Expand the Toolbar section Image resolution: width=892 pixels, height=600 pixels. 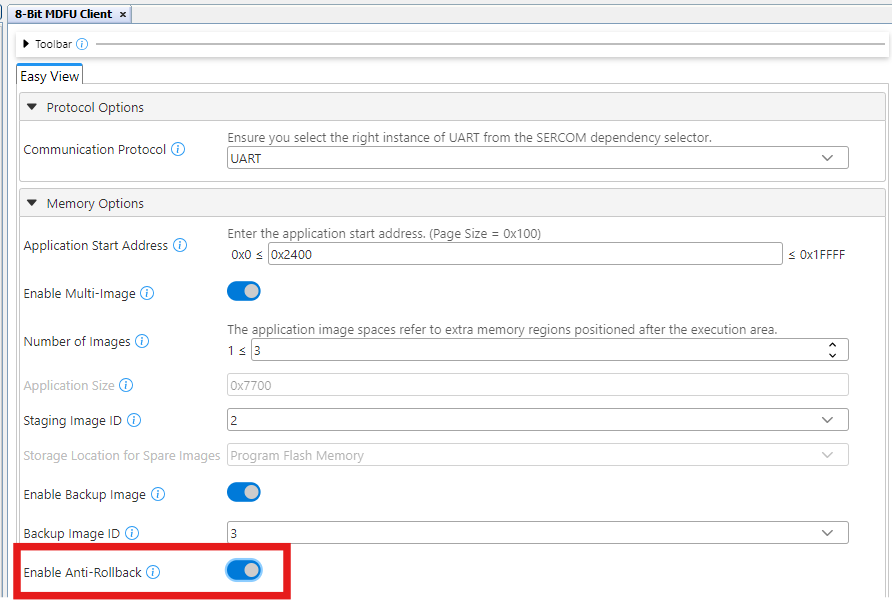click(x=26, y=44)
